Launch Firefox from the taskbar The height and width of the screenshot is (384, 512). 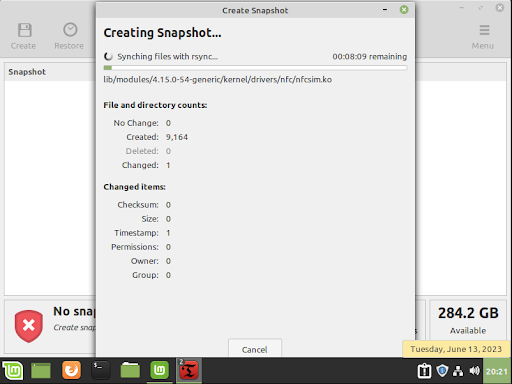tap(71, 370)
